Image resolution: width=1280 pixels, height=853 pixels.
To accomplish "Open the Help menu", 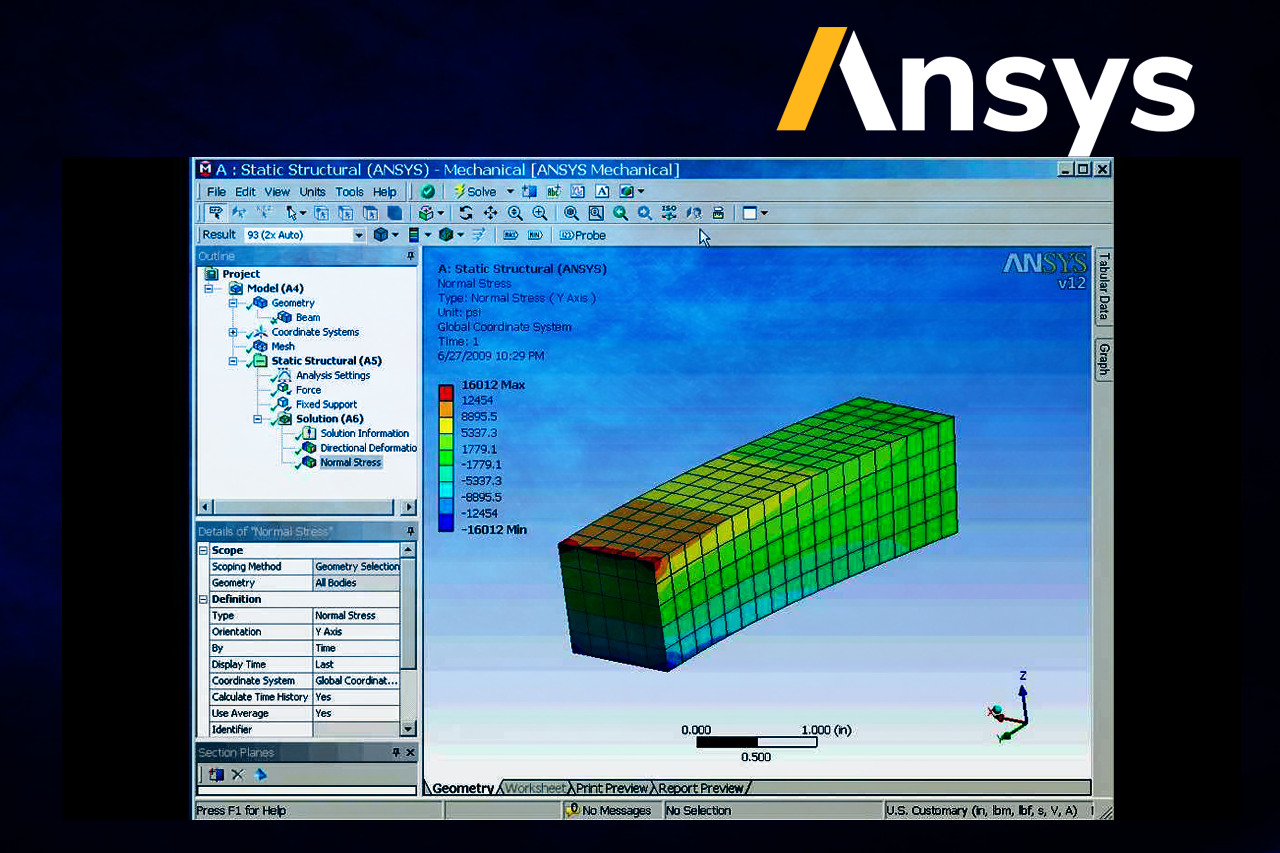I will [385, 192].
